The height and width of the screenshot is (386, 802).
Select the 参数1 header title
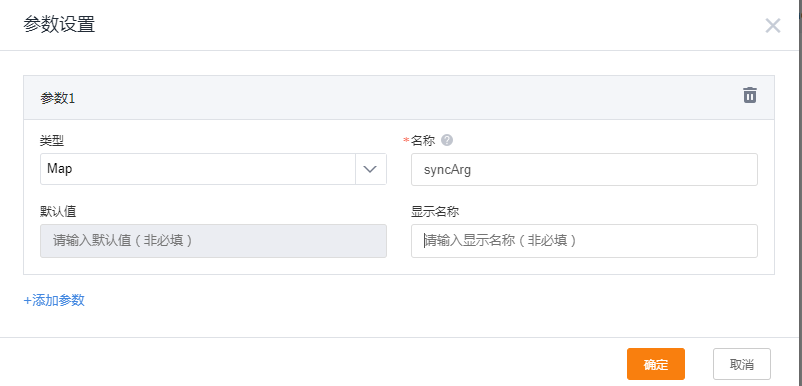(x=57, y=99)
